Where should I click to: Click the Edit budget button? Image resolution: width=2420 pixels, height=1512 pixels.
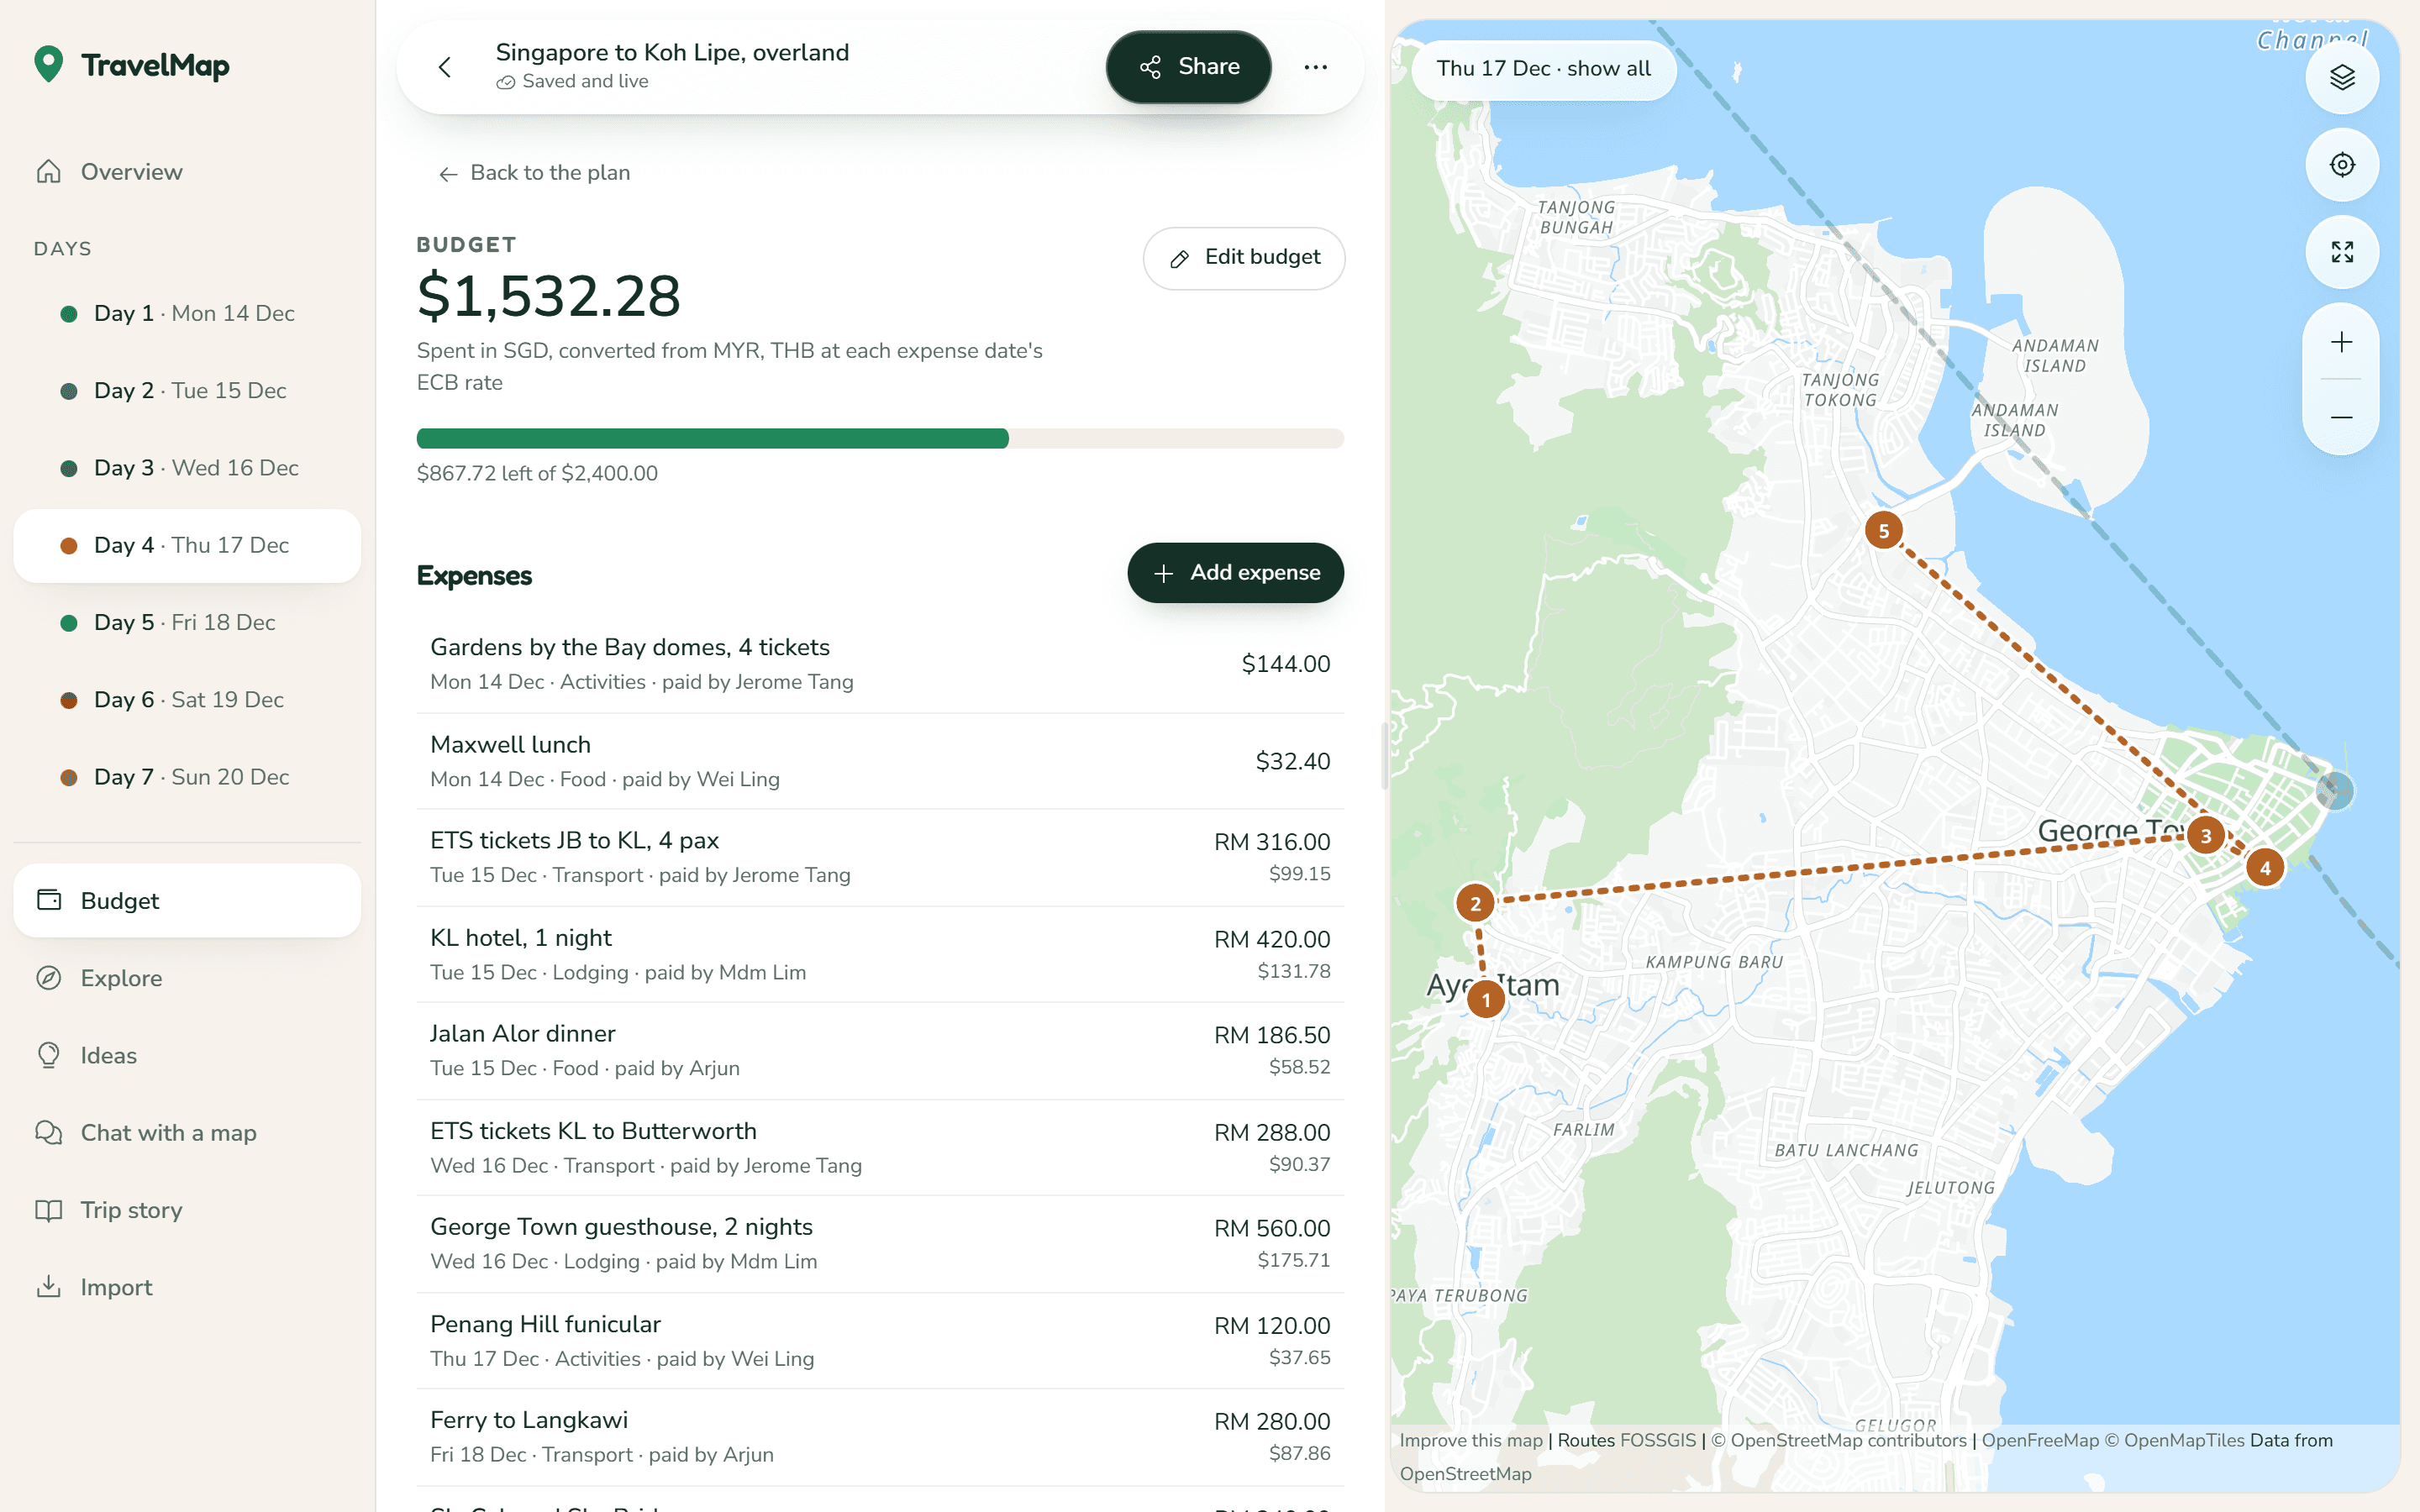point(1243,258)
